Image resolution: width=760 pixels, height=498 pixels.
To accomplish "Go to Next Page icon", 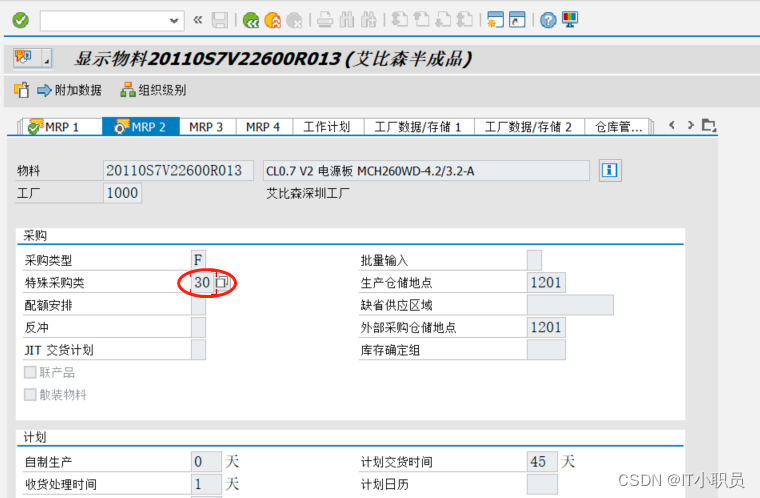I will 443,20.
